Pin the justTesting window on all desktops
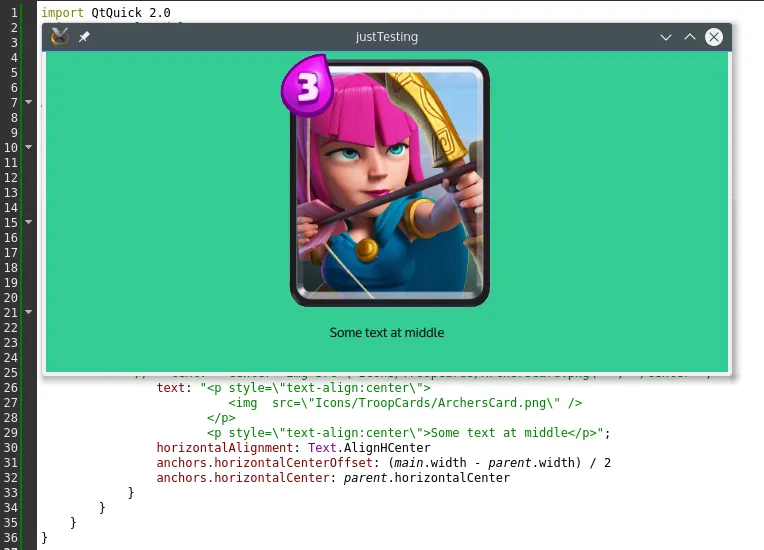Viewport: 764px width, 550px height. pyautogui.click(x=84, y=37)
